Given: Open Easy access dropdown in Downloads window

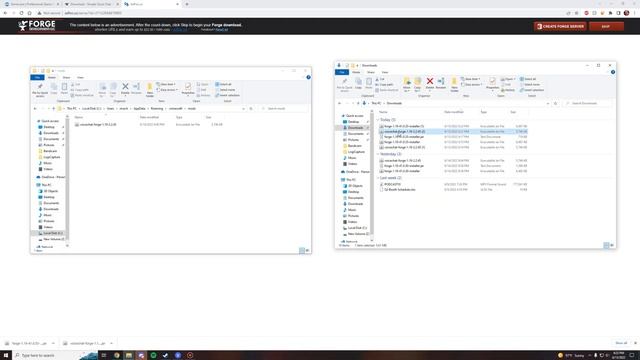Looking at the screenshot, I should [x=471, y=84].
